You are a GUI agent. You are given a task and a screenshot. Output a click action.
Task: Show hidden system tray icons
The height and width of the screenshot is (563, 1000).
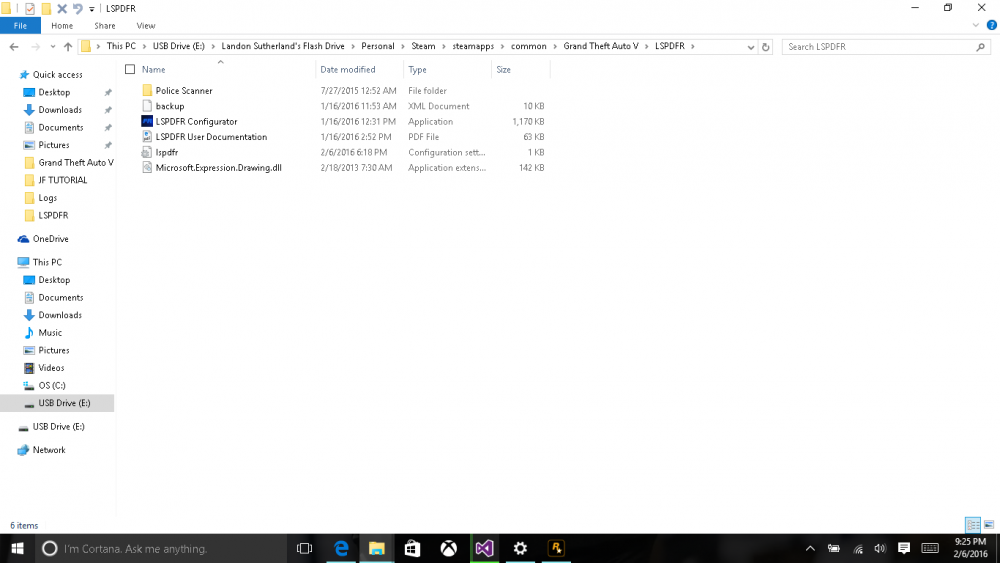(x=810, y=548)
